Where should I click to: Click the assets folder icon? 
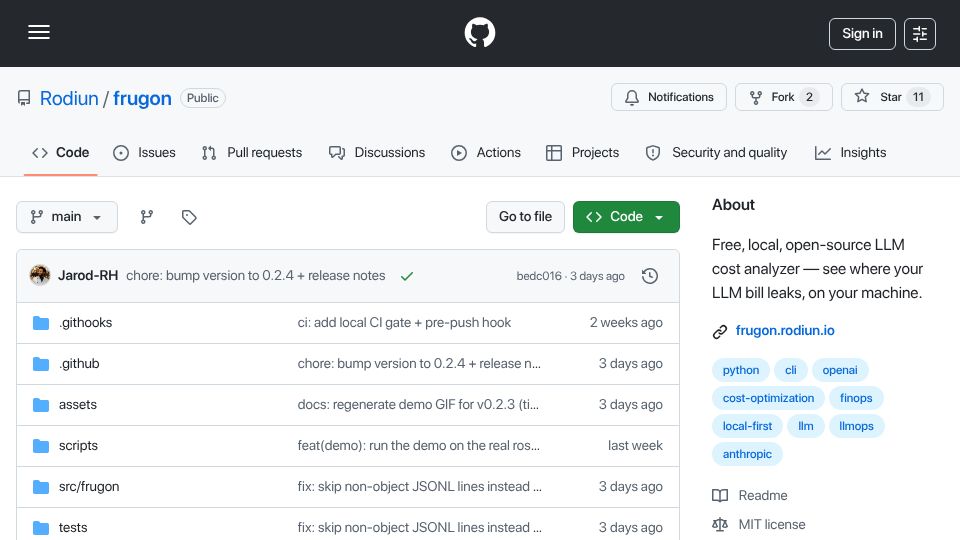pyautogui.click(x=41, y=405)
